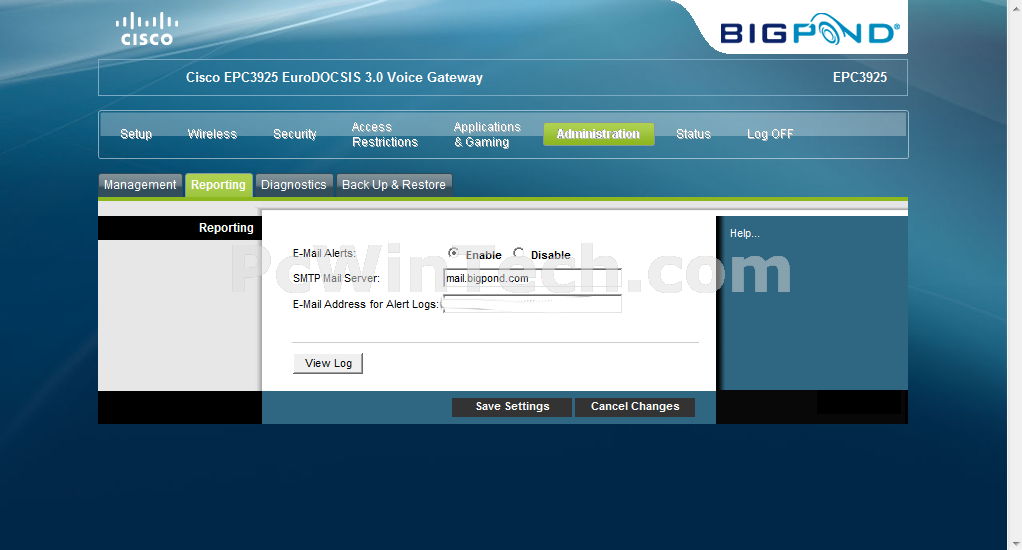Open Access Restrictions menu
Image resolution: width=1022 pixels, height=550 pixels.
385,134
